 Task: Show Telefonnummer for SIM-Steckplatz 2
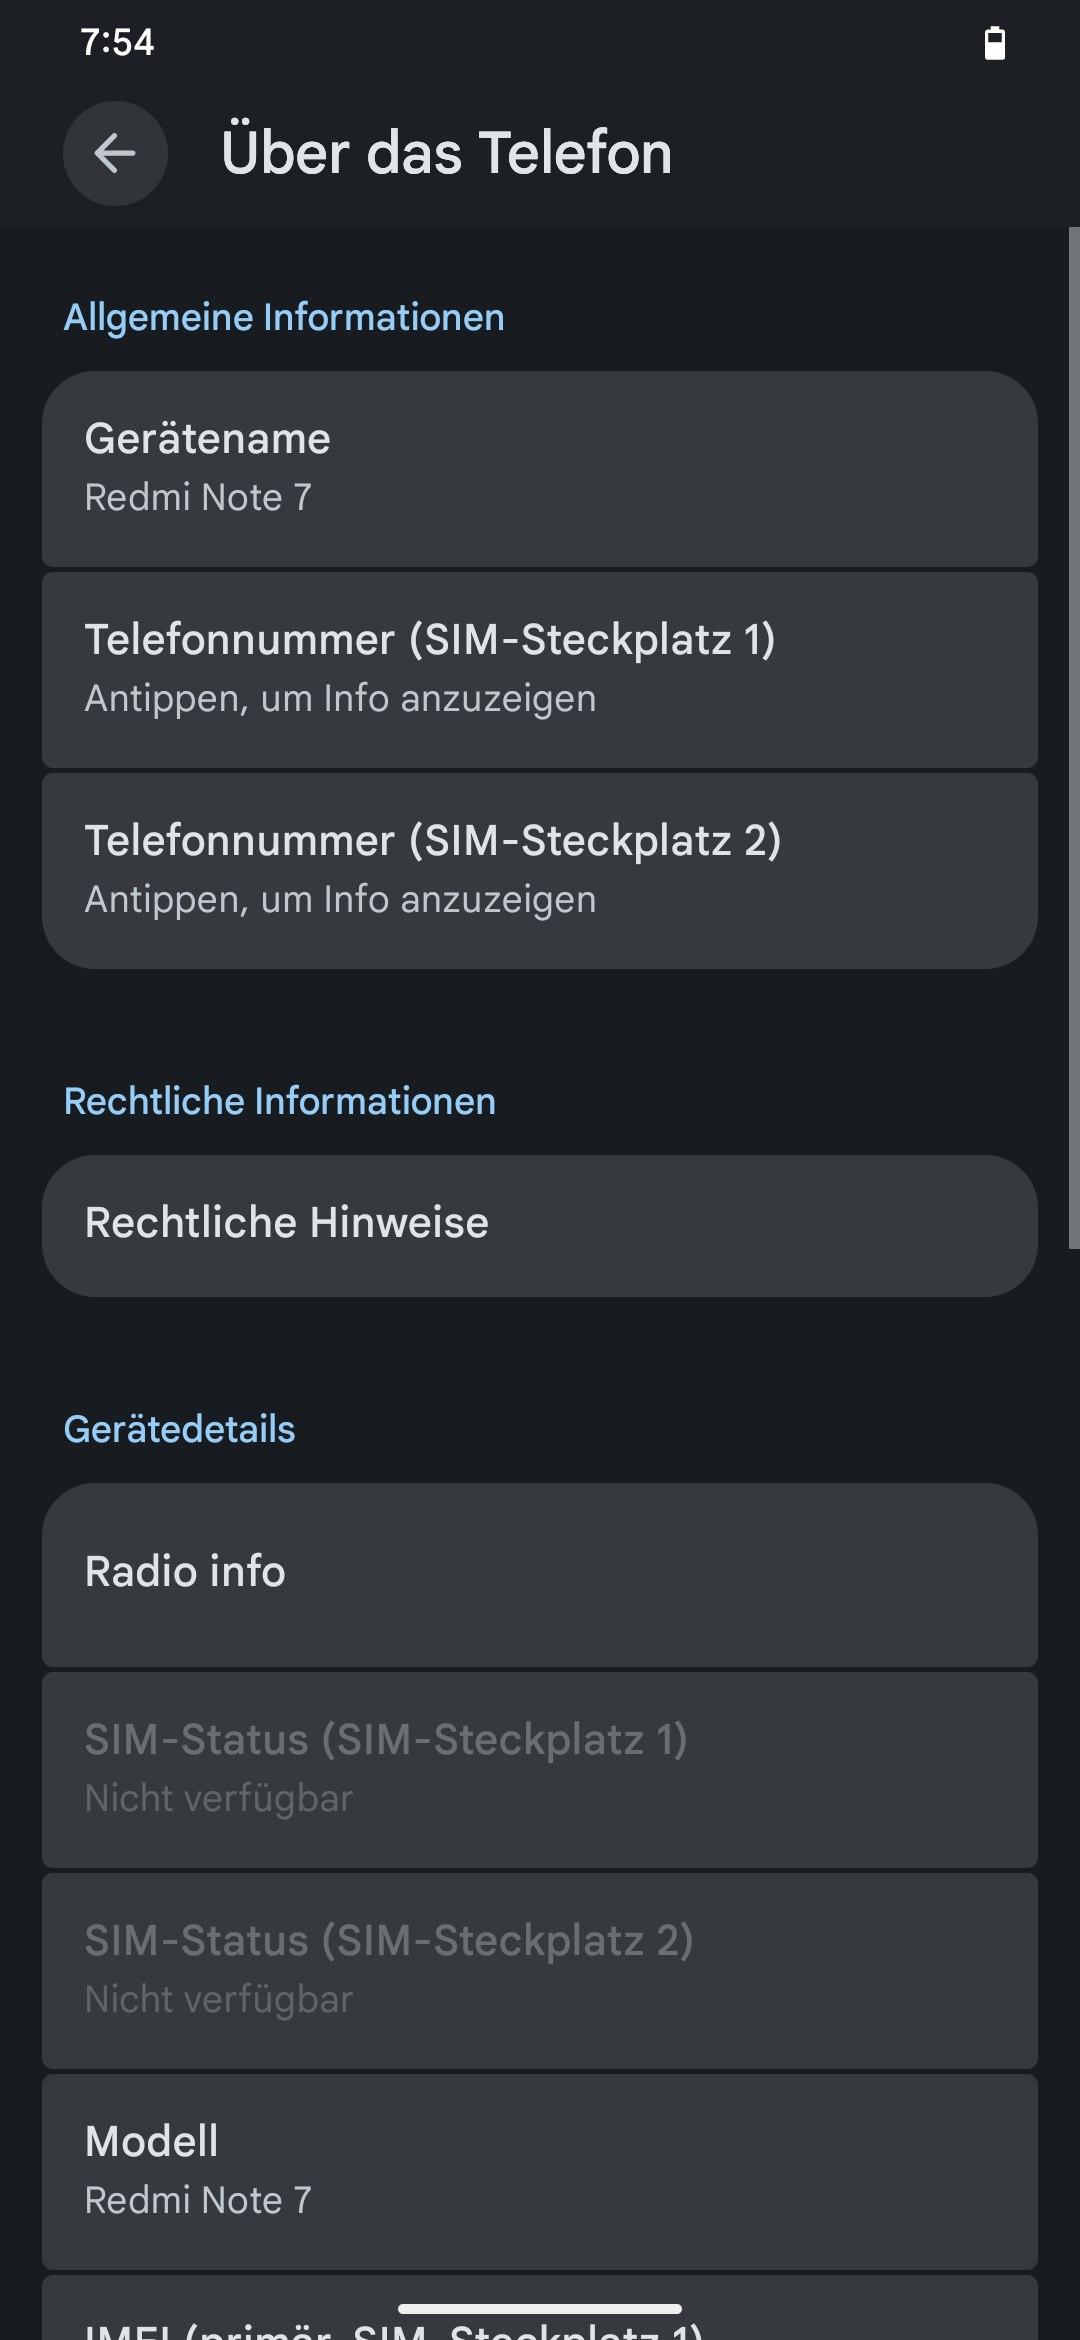point(540,870)
